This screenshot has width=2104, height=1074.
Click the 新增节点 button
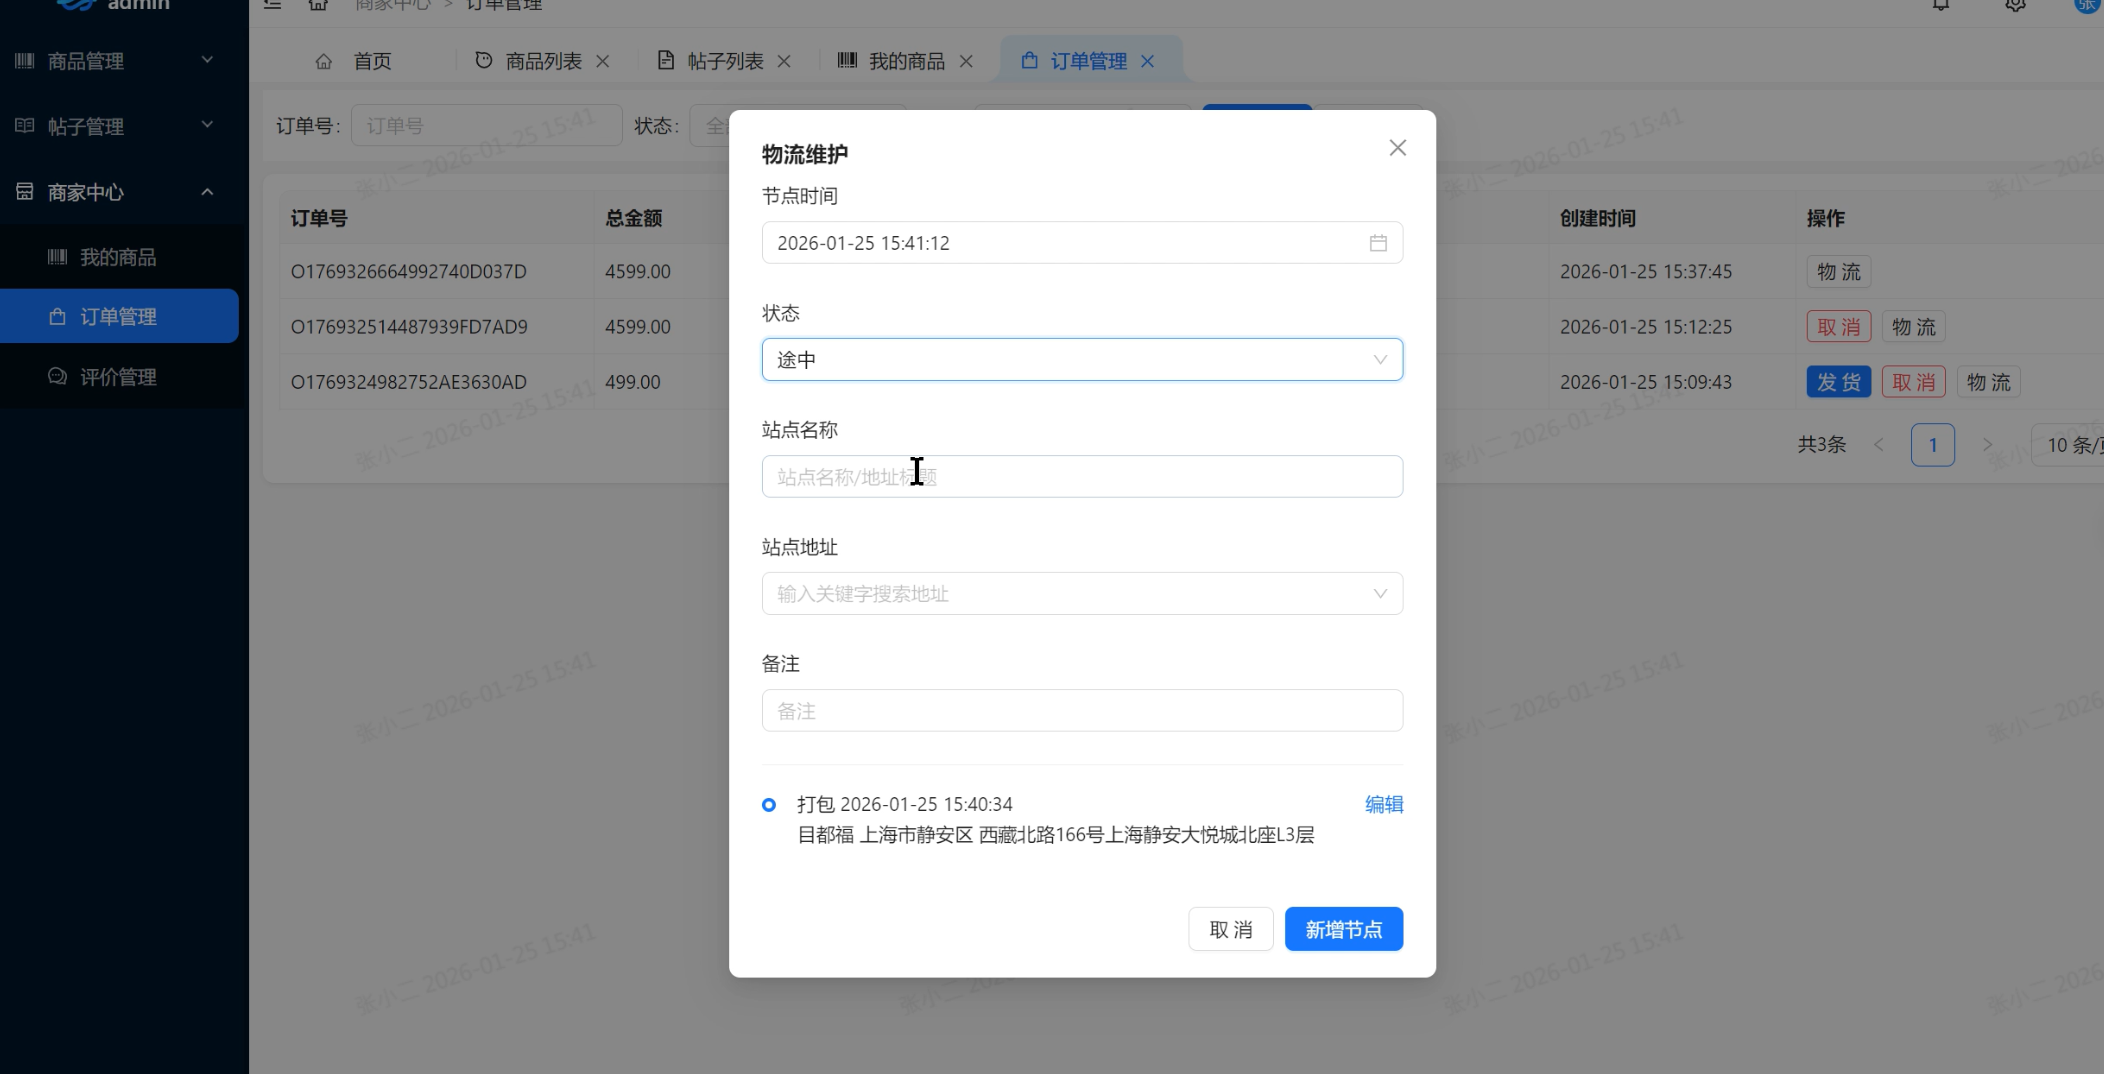point(1343,930)
